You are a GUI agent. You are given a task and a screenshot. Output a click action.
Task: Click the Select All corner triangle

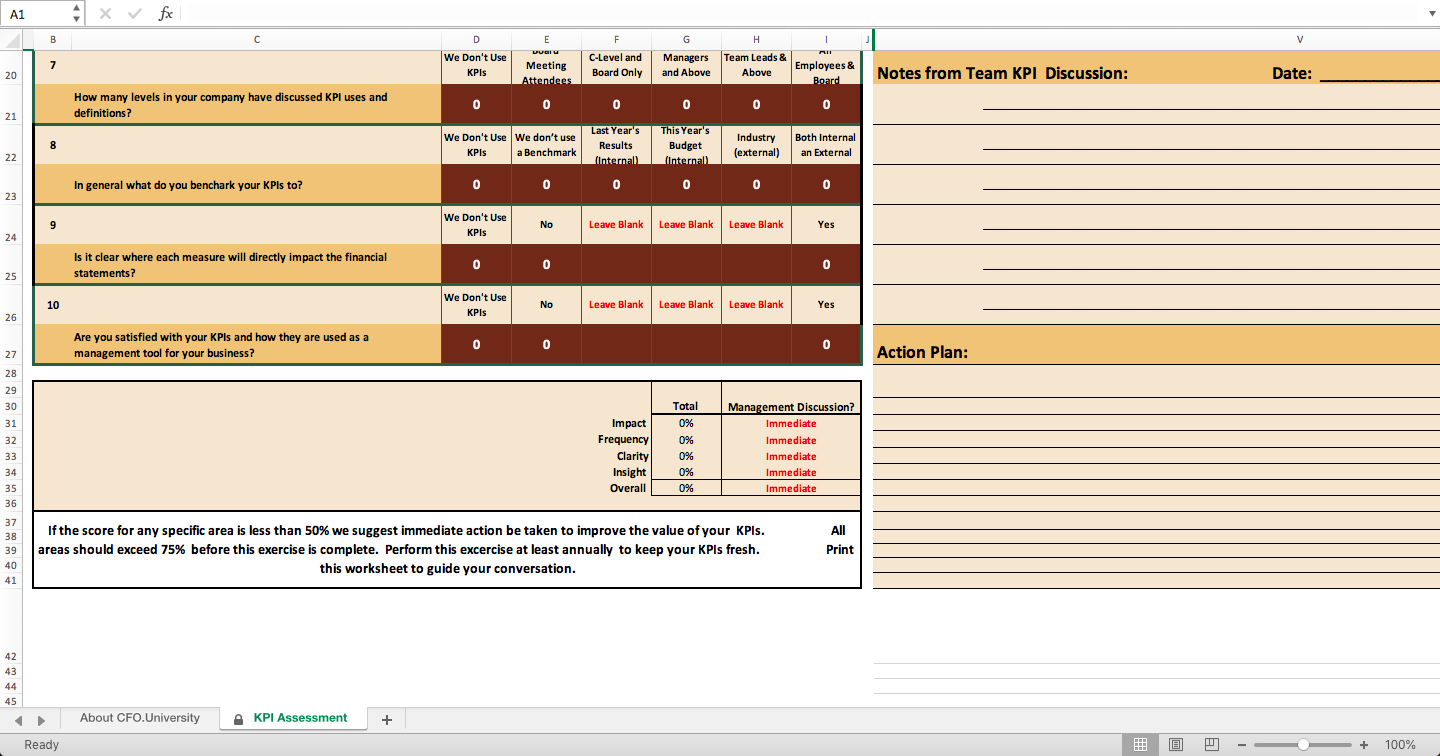10,39
